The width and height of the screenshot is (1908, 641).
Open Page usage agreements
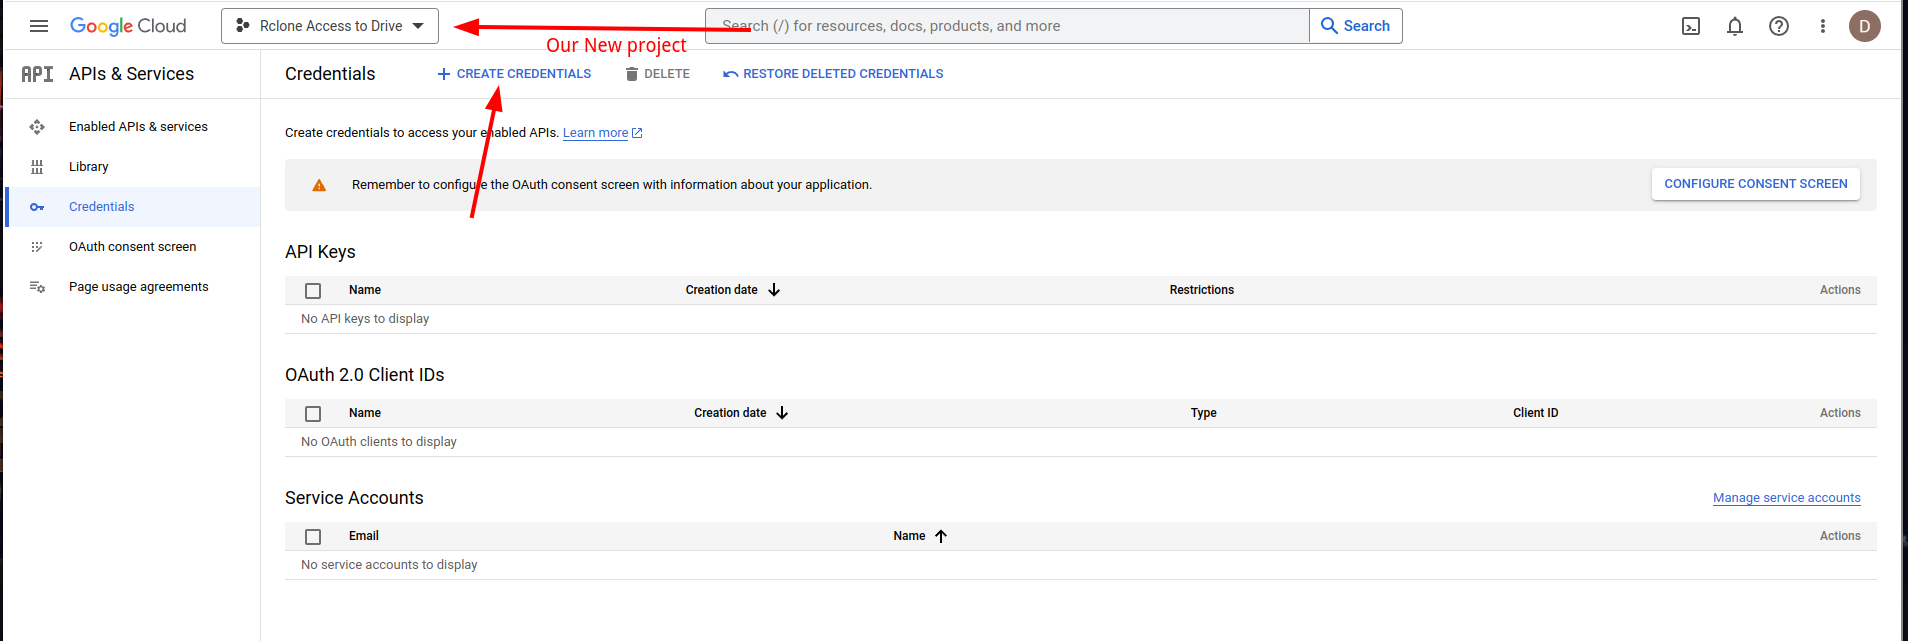[x=139, y=287]
